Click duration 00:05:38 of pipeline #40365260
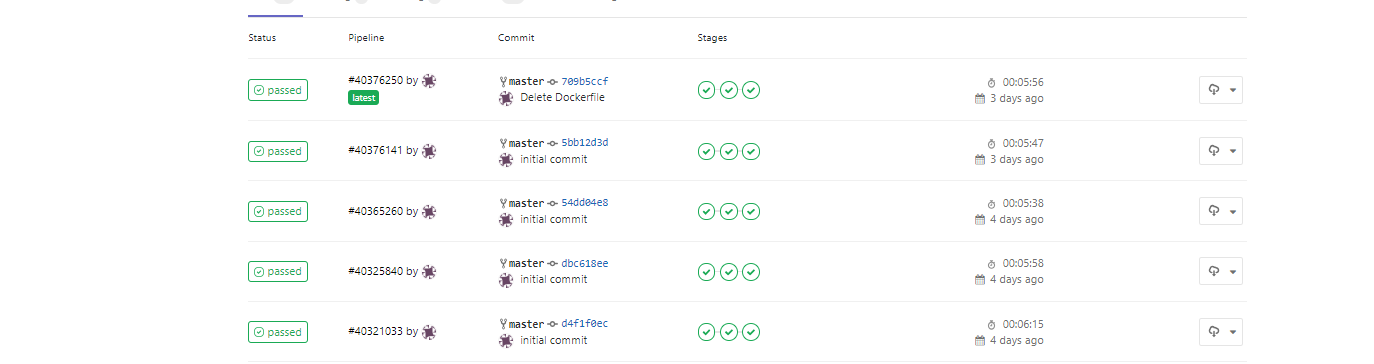Screen dimensions: 1374x364 (1023, 203)
